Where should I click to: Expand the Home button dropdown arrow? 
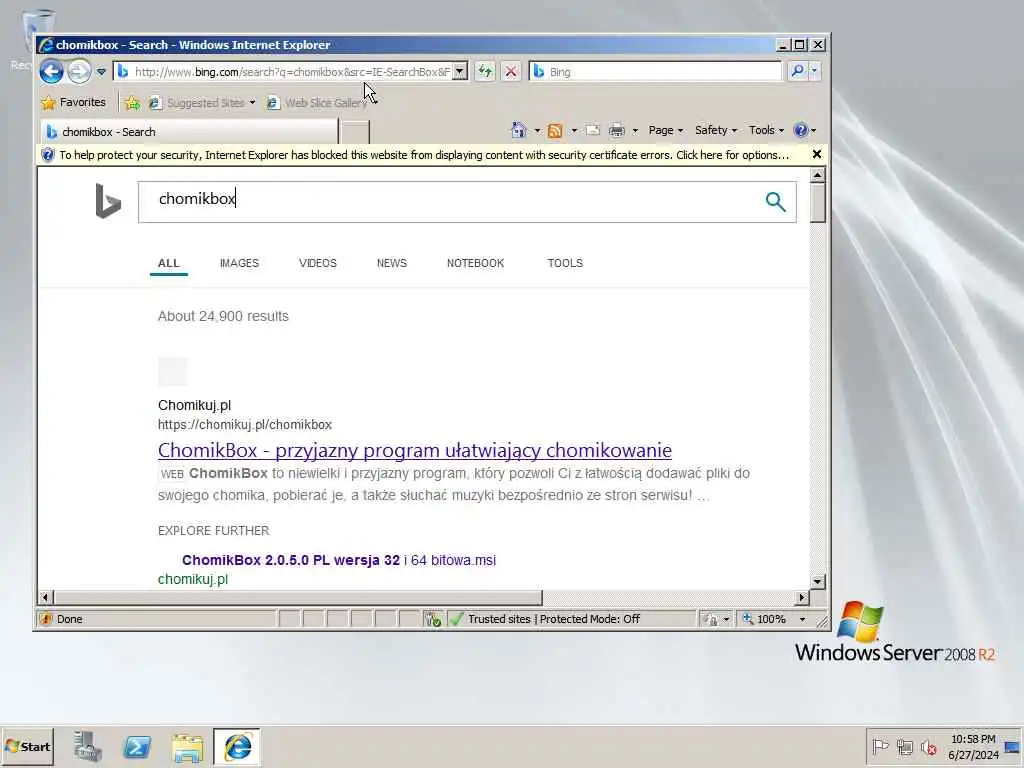[x=537, y=131]
